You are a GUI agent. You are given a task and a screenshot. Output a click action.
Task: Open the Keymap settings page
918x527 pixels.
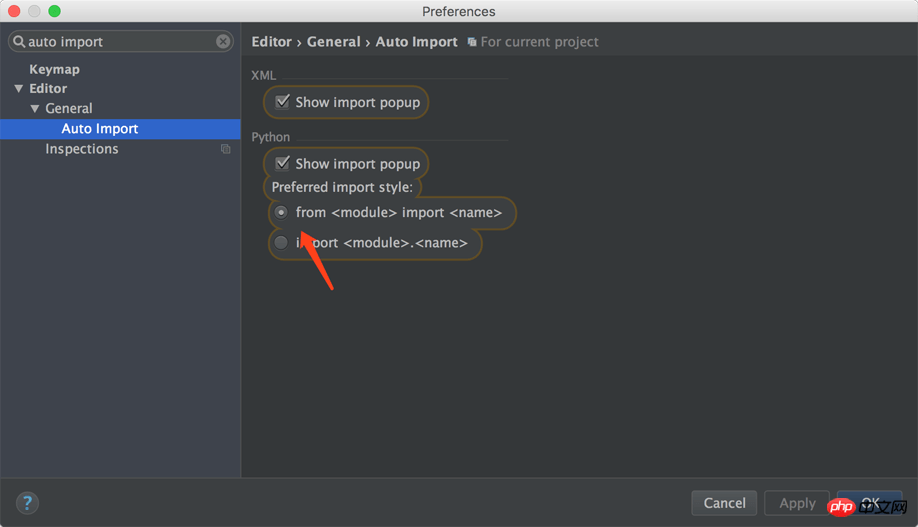click(x=54, y=69)
